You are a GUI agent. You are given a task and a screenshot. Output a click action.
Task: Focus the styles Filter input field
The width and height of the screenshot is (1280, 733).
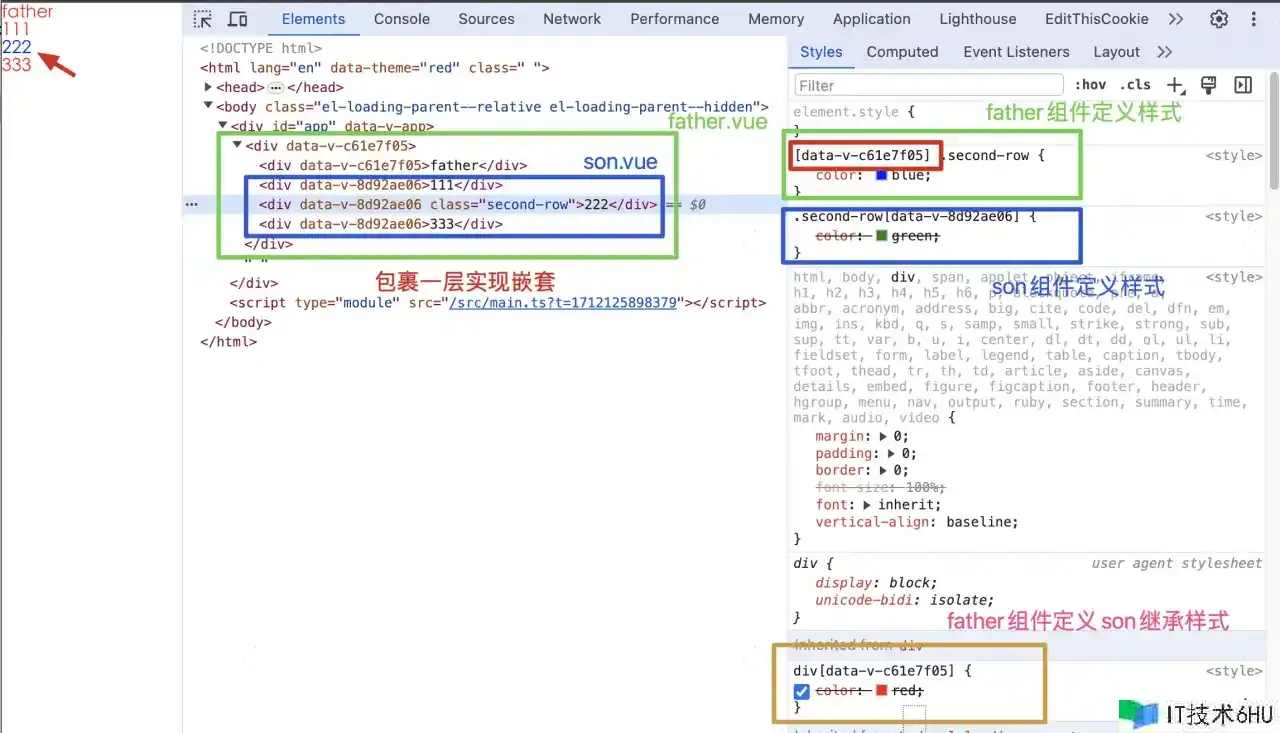coord(928,85)
